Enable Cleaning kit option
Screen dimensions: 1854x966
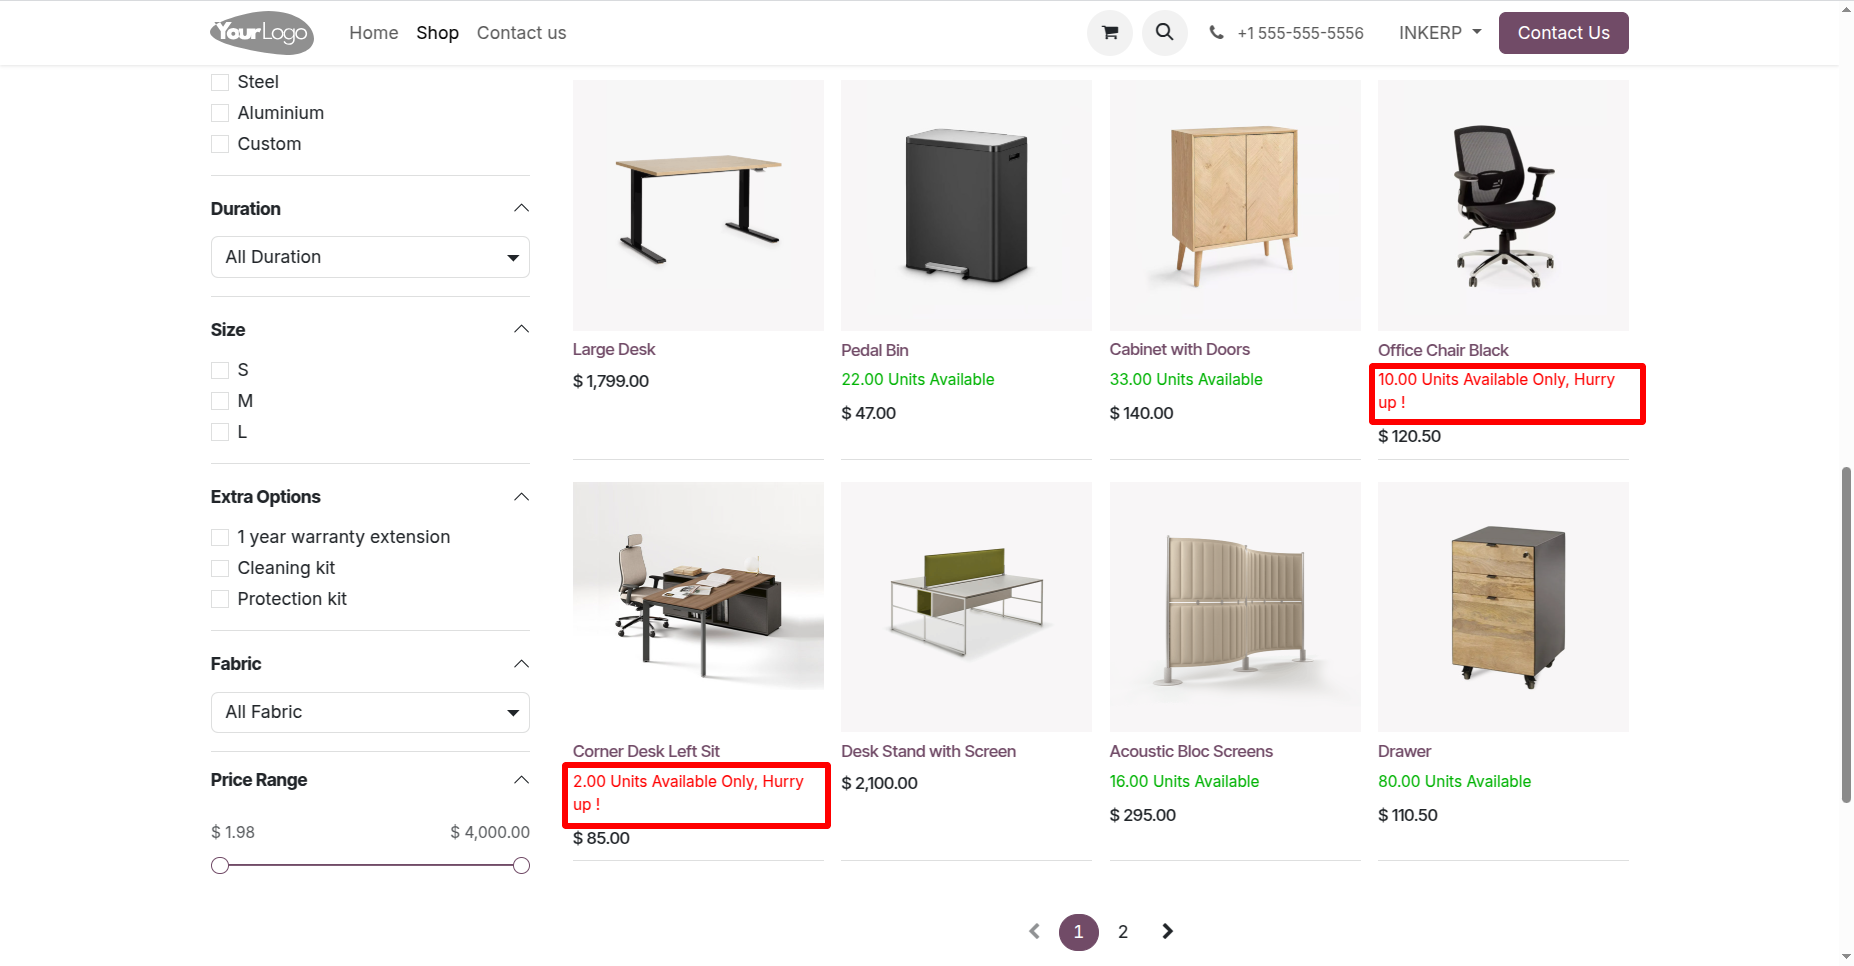220,568
